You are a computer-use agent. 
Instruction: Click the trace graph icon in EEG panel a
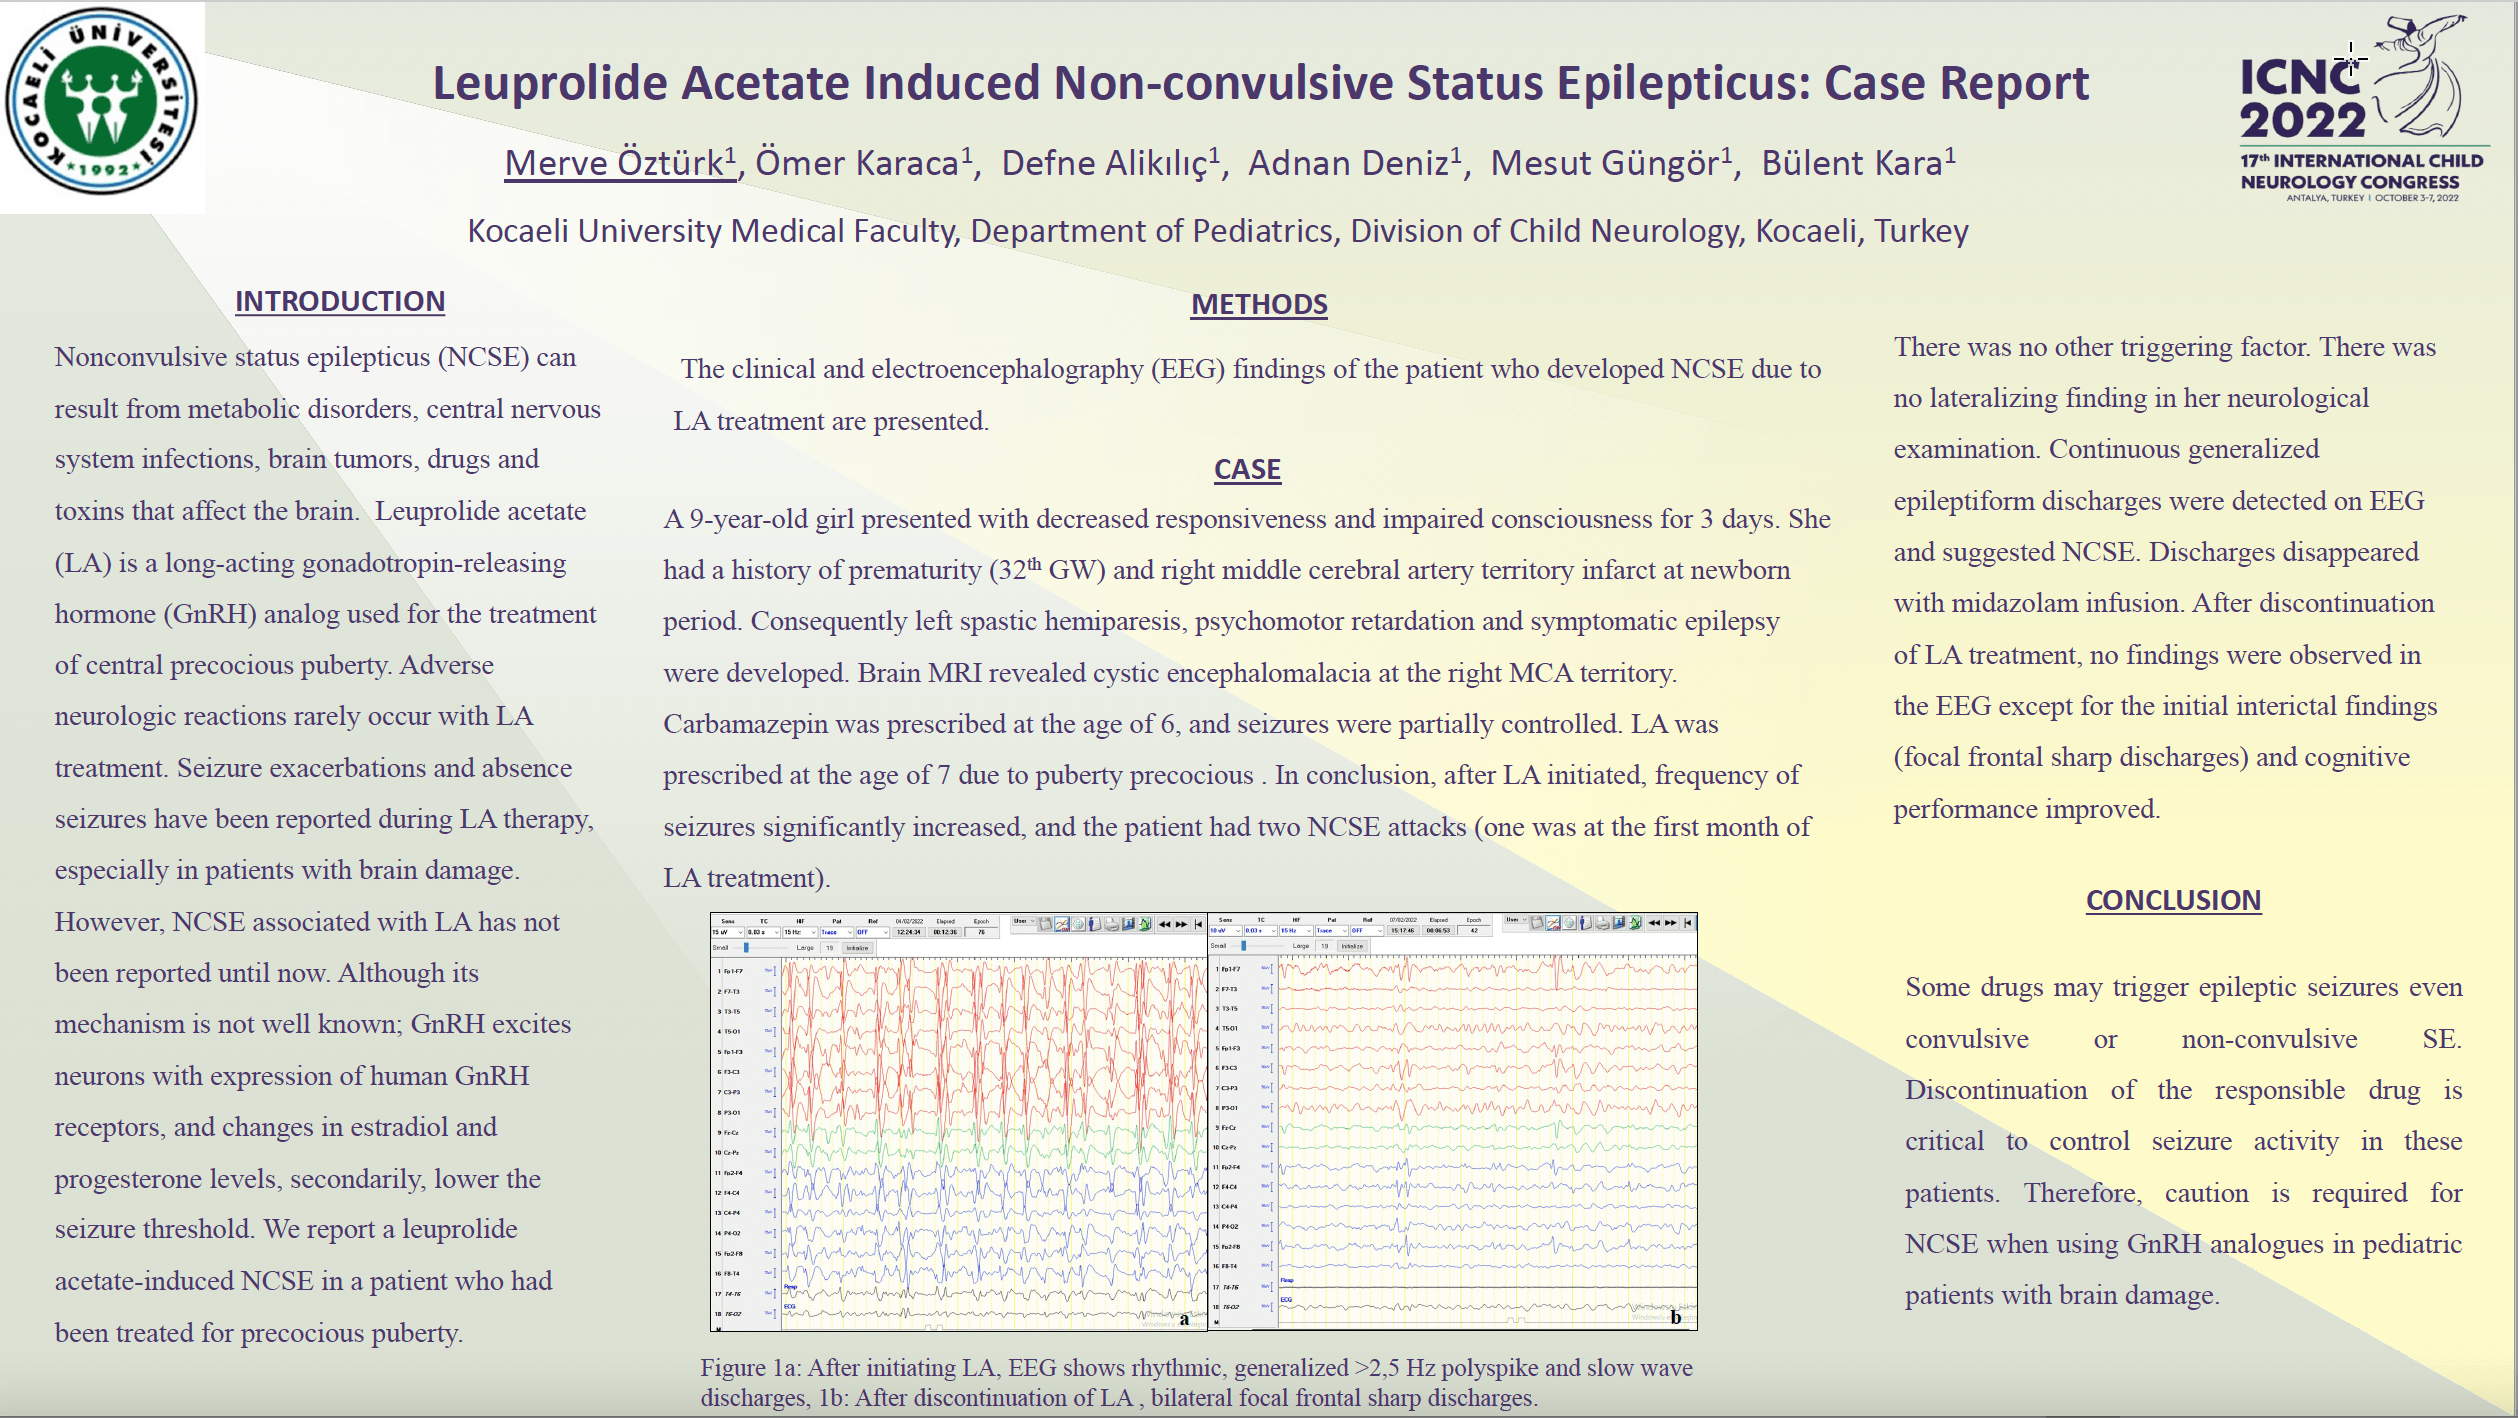pyautogui.click(x=1062, y=924)
